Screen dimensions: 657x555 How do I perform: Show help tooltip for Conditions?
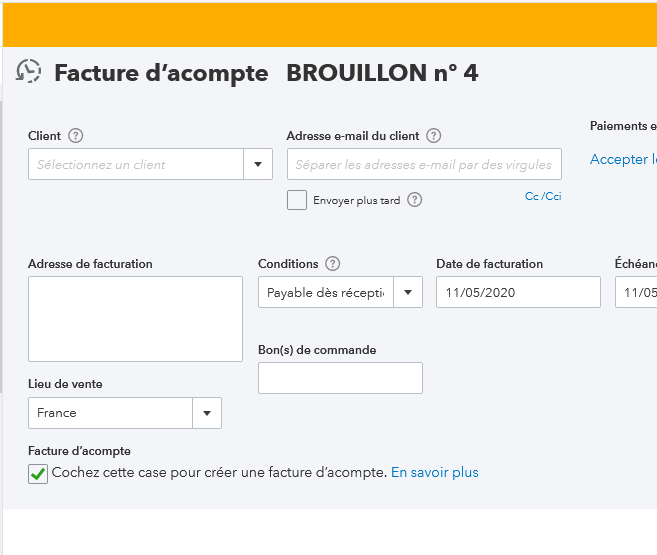click(x=333, y=264)
